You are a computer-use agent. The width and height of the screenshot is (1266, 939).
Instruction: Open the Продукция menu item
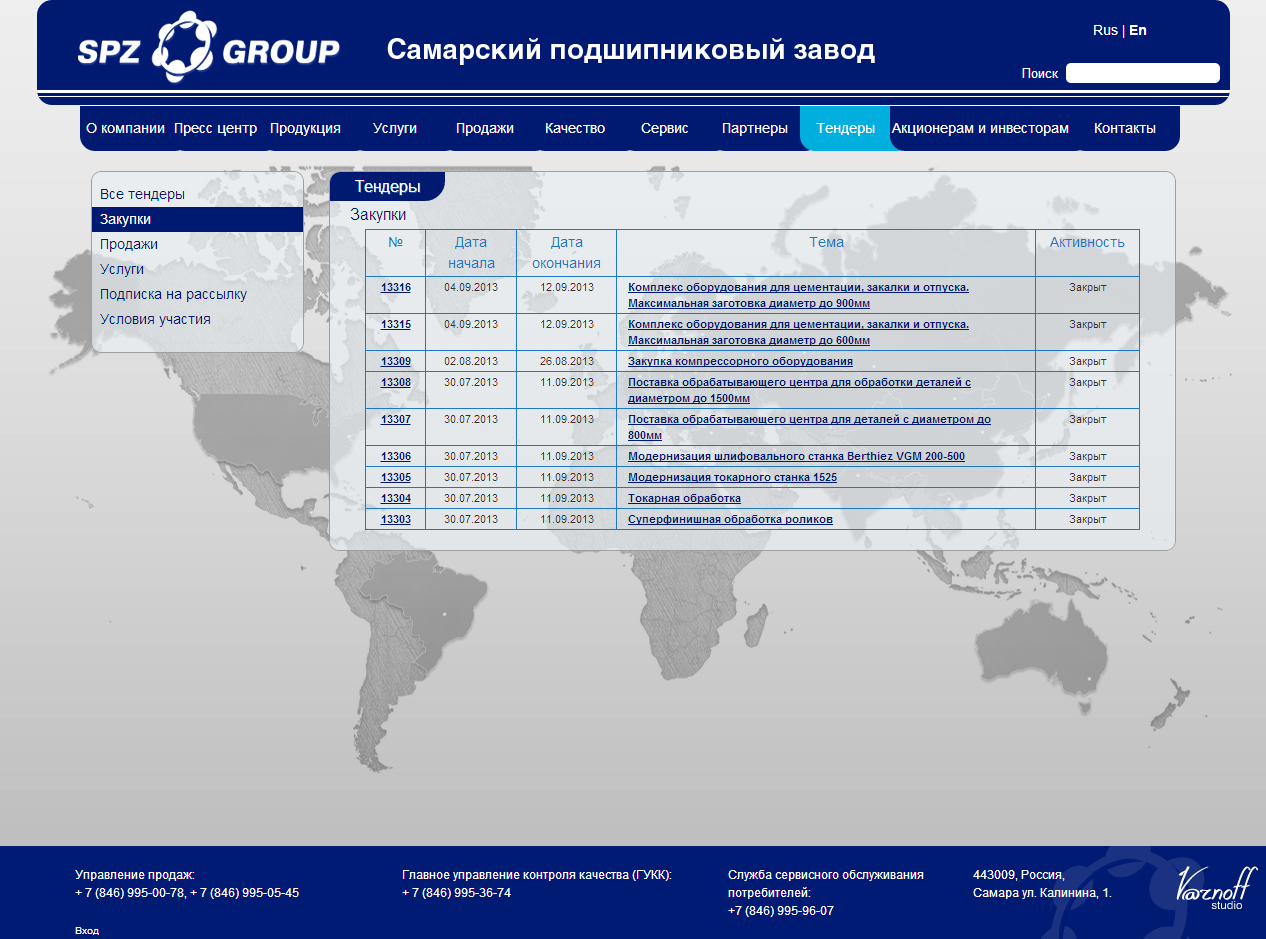(305, 128)
